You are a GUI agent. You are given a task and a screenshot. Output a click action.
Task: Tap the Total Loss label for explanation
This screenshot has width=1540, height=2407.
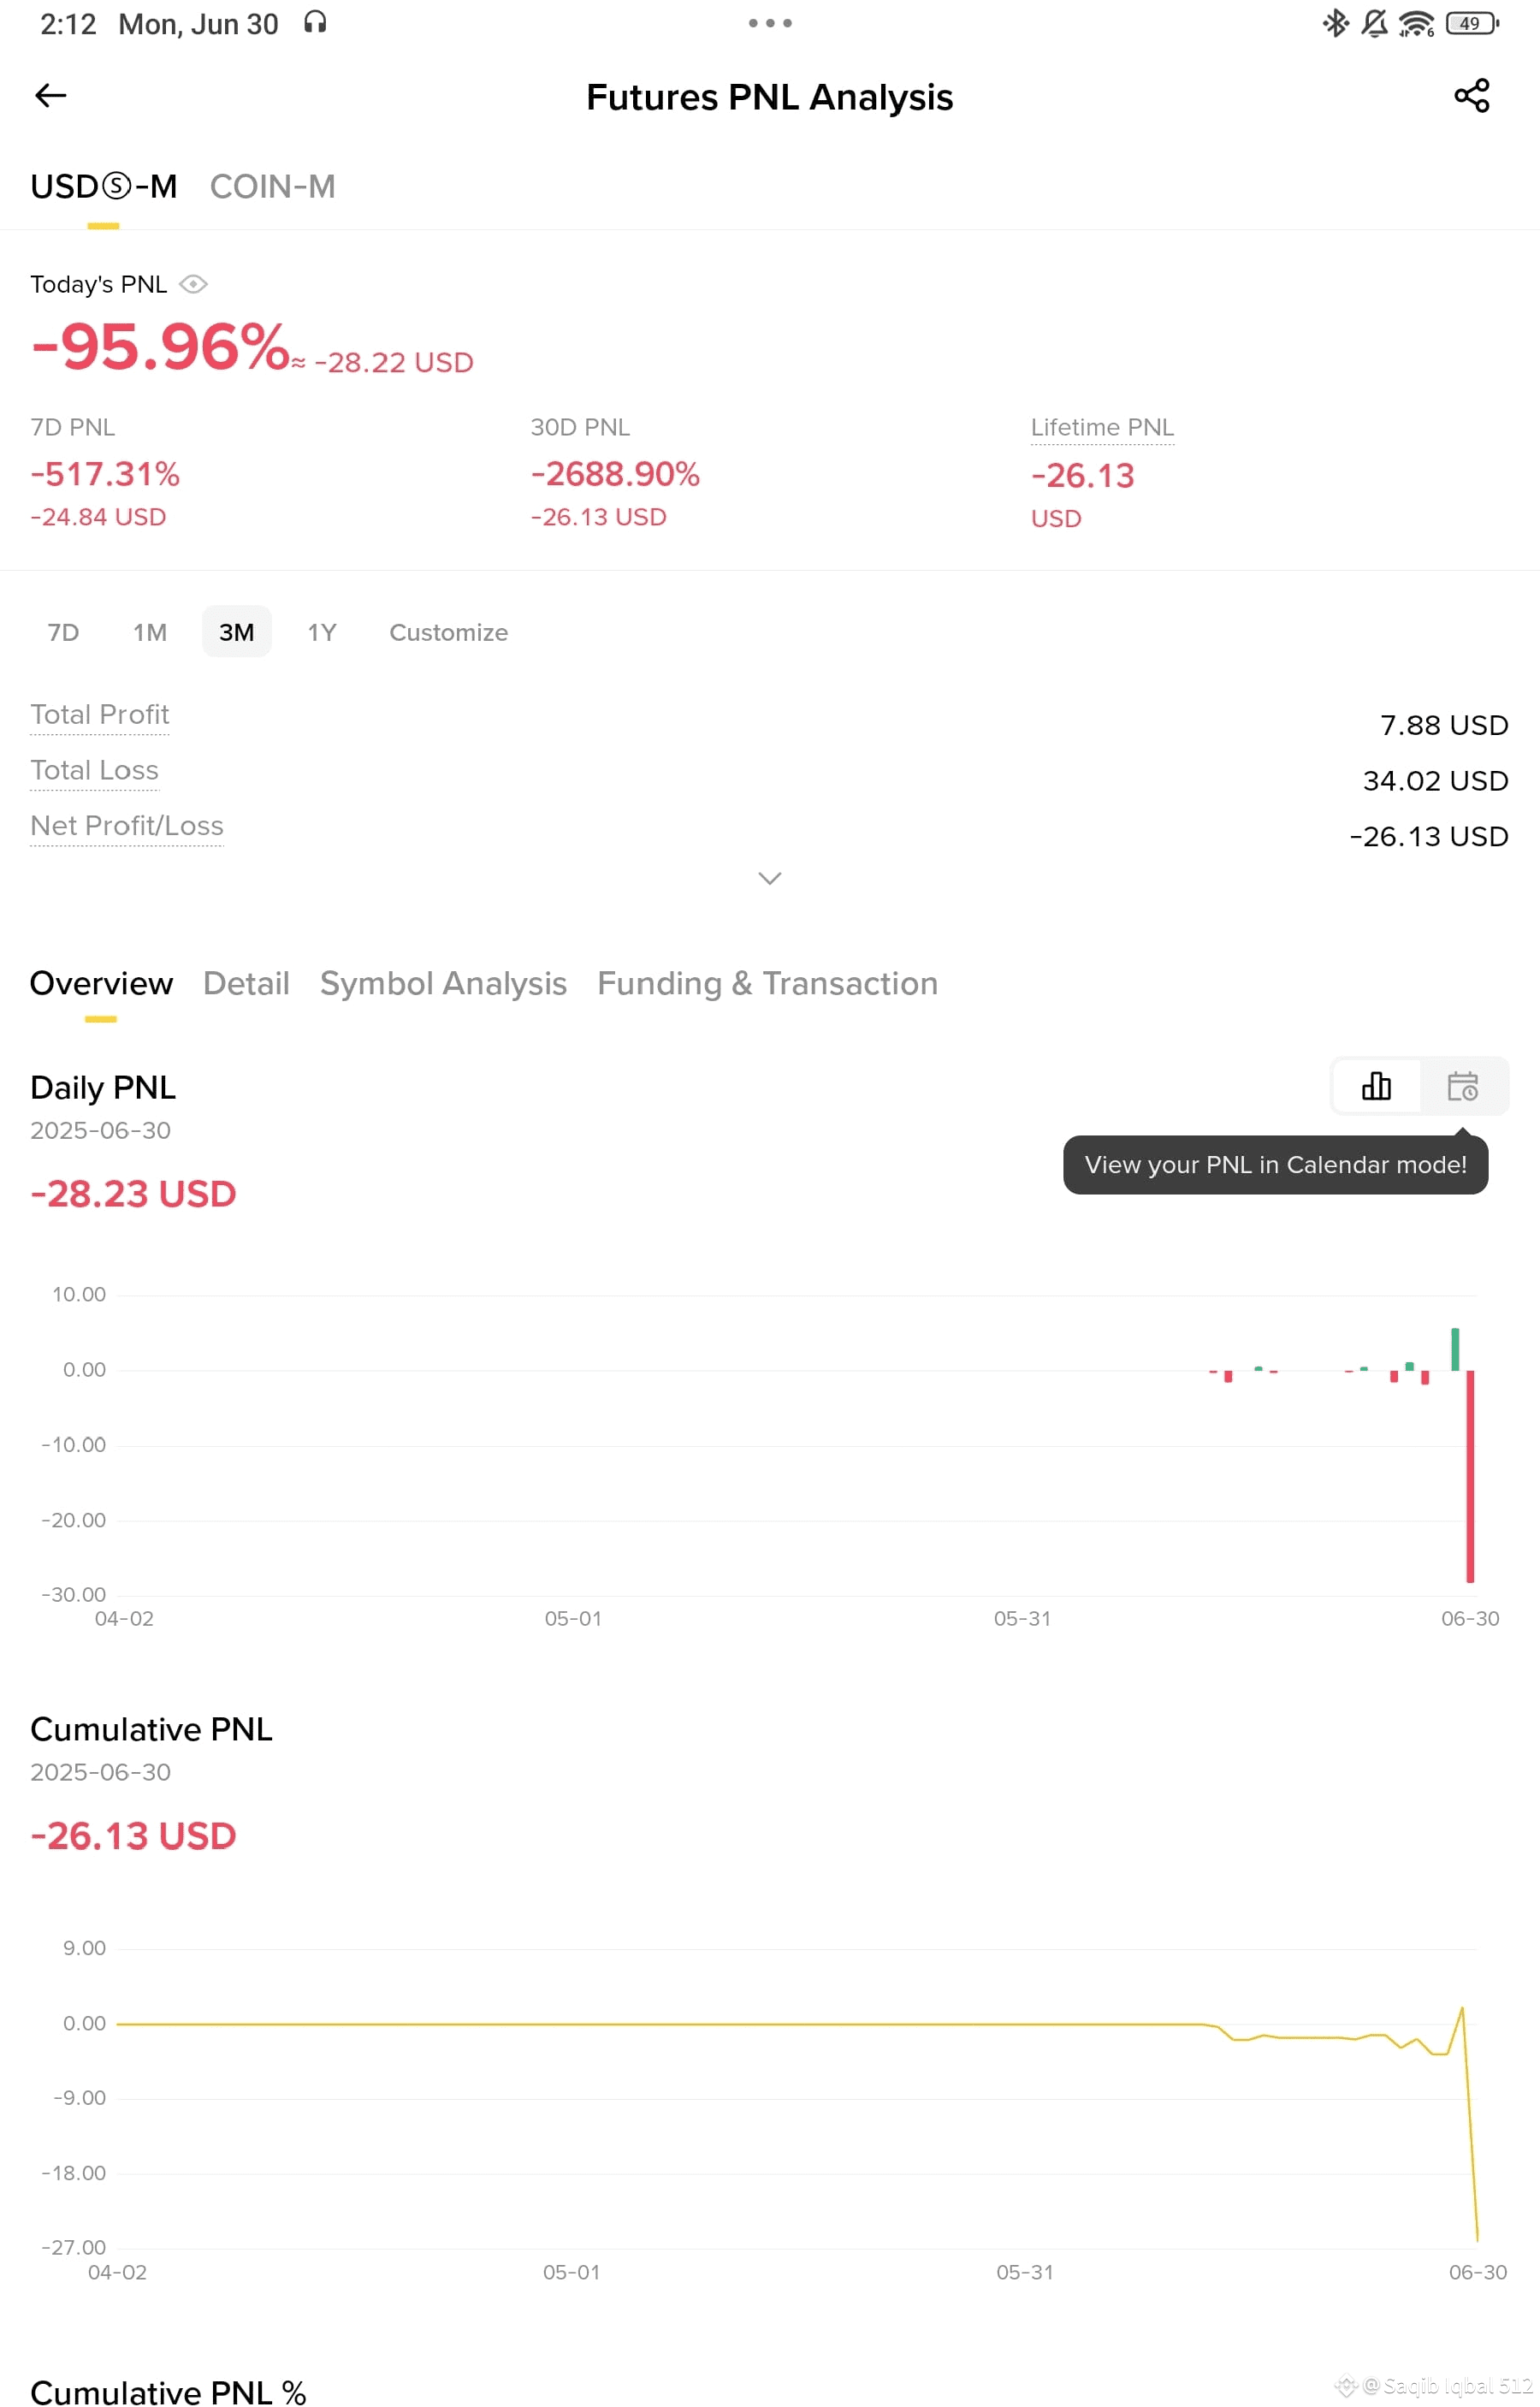(x=94, y=770)
